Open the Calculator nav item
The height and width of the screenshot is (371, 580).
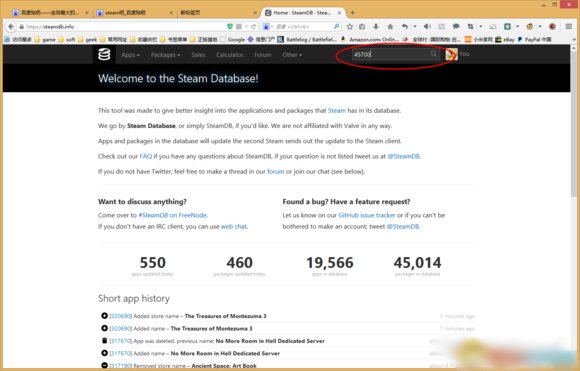coord(230,55)
